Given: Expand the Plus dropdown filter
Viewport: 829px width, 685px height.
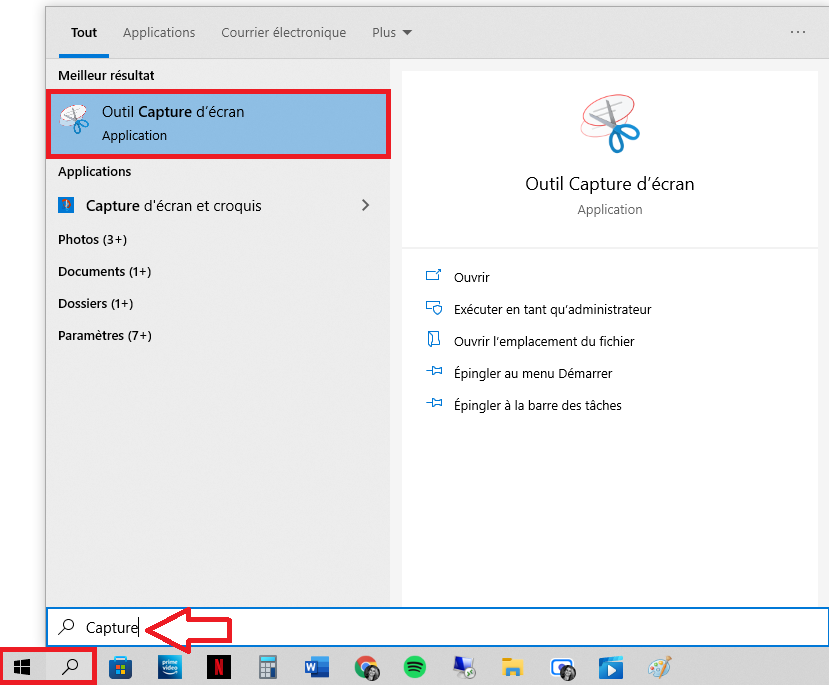Looking at the screenshot, I should 391,32.
